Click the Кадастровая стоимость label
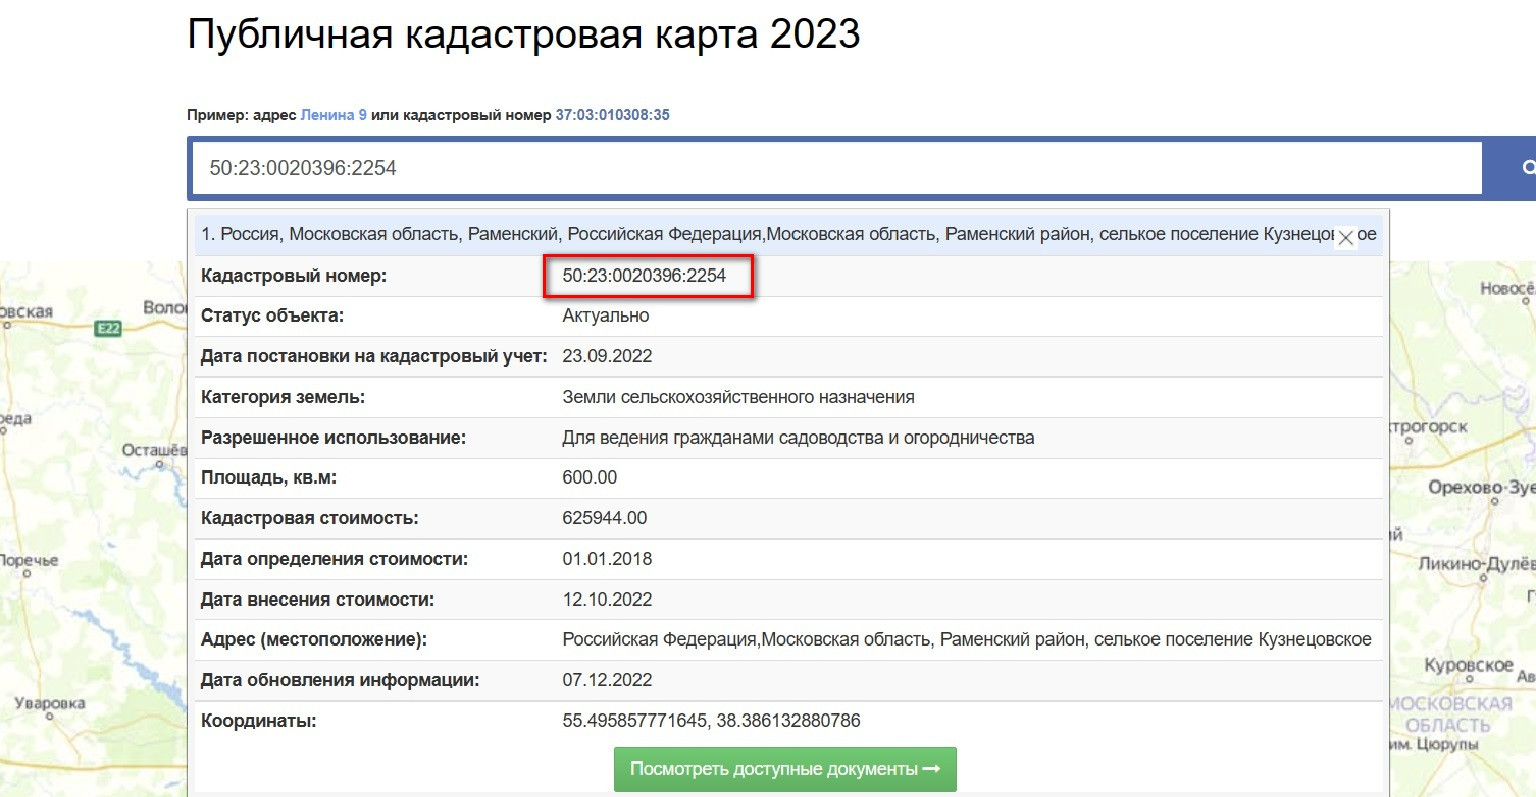1536x797 pixels. [x=310, y=518]
